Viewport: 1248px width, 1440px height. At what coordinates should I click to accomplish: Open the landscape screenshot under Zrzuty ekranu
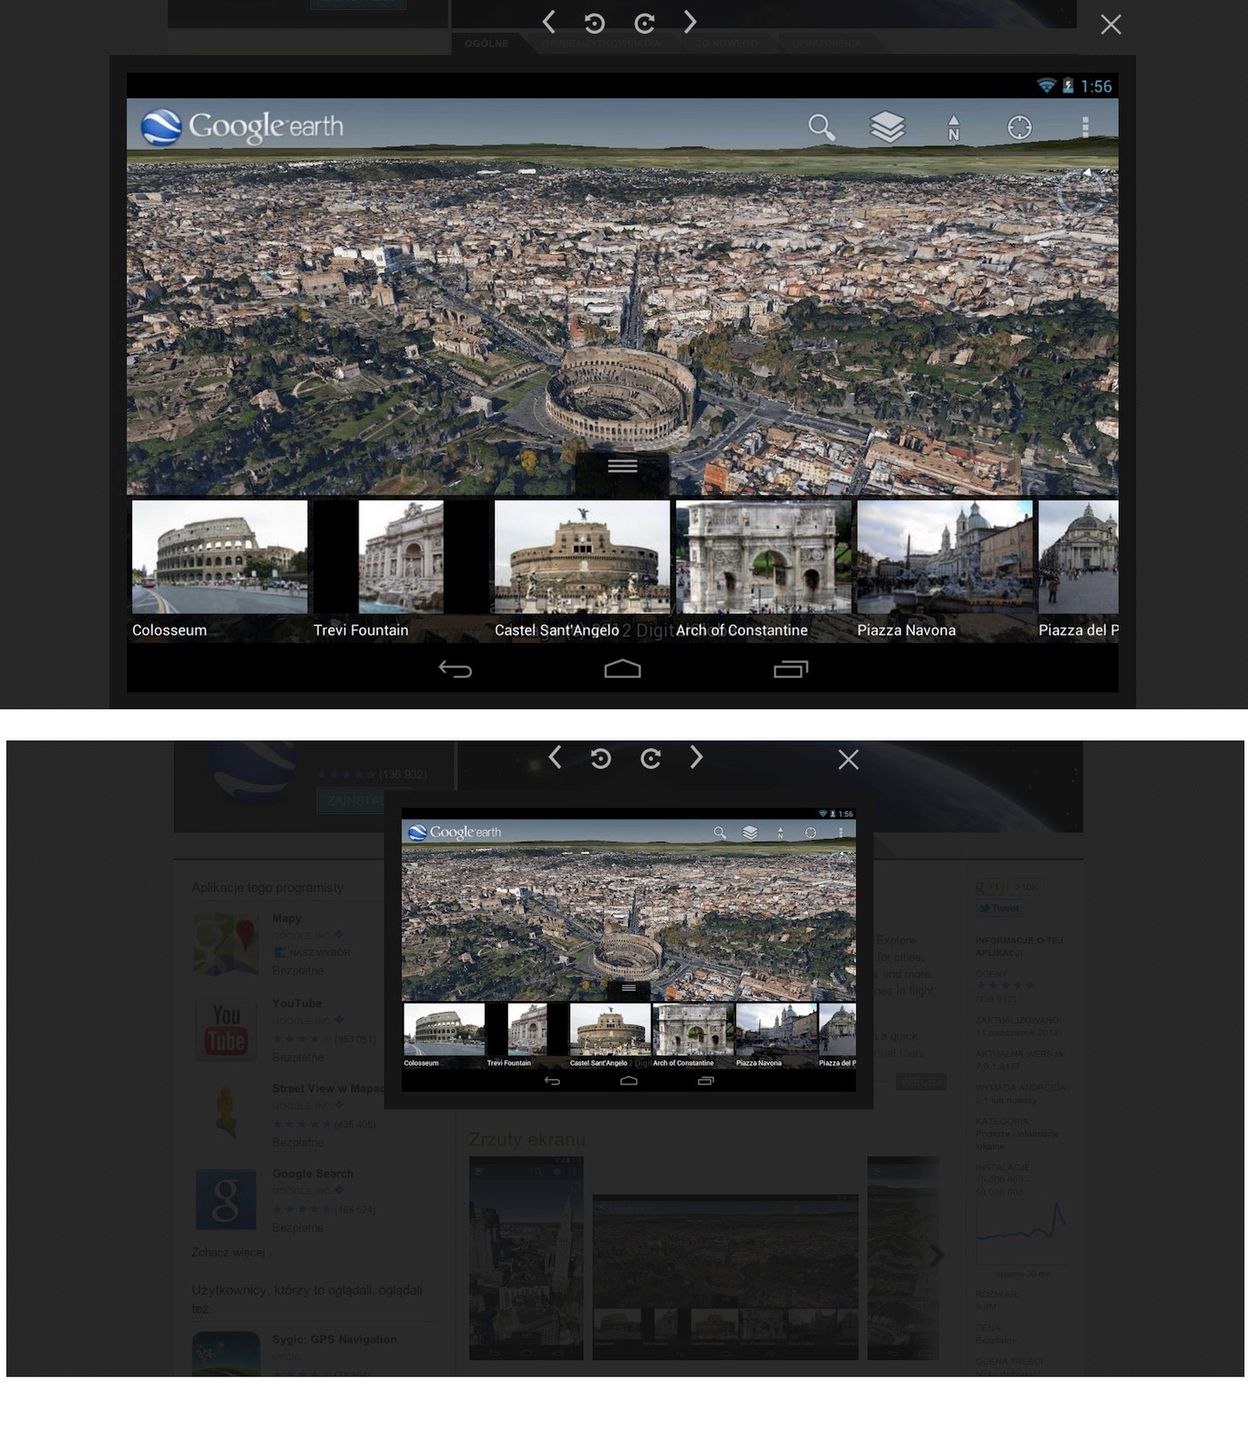[725, 1277]
